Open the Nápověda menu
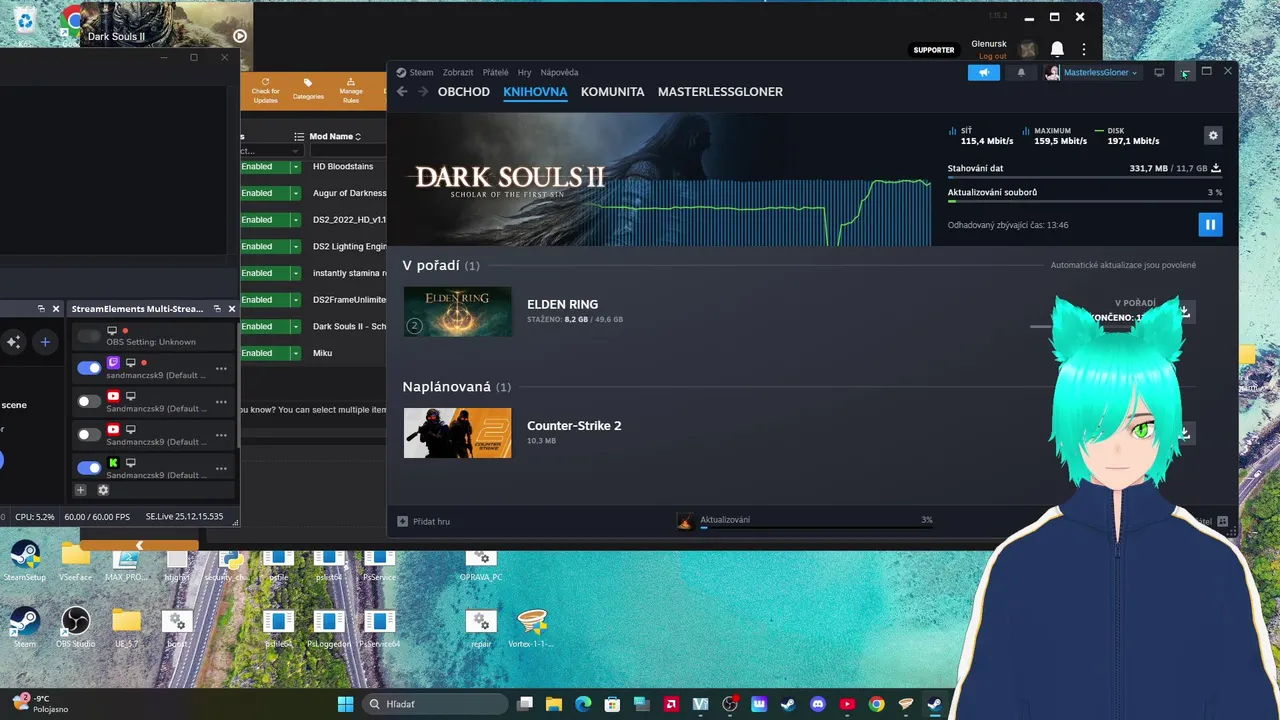The image size is (1280, 720). tap(559, 72)
